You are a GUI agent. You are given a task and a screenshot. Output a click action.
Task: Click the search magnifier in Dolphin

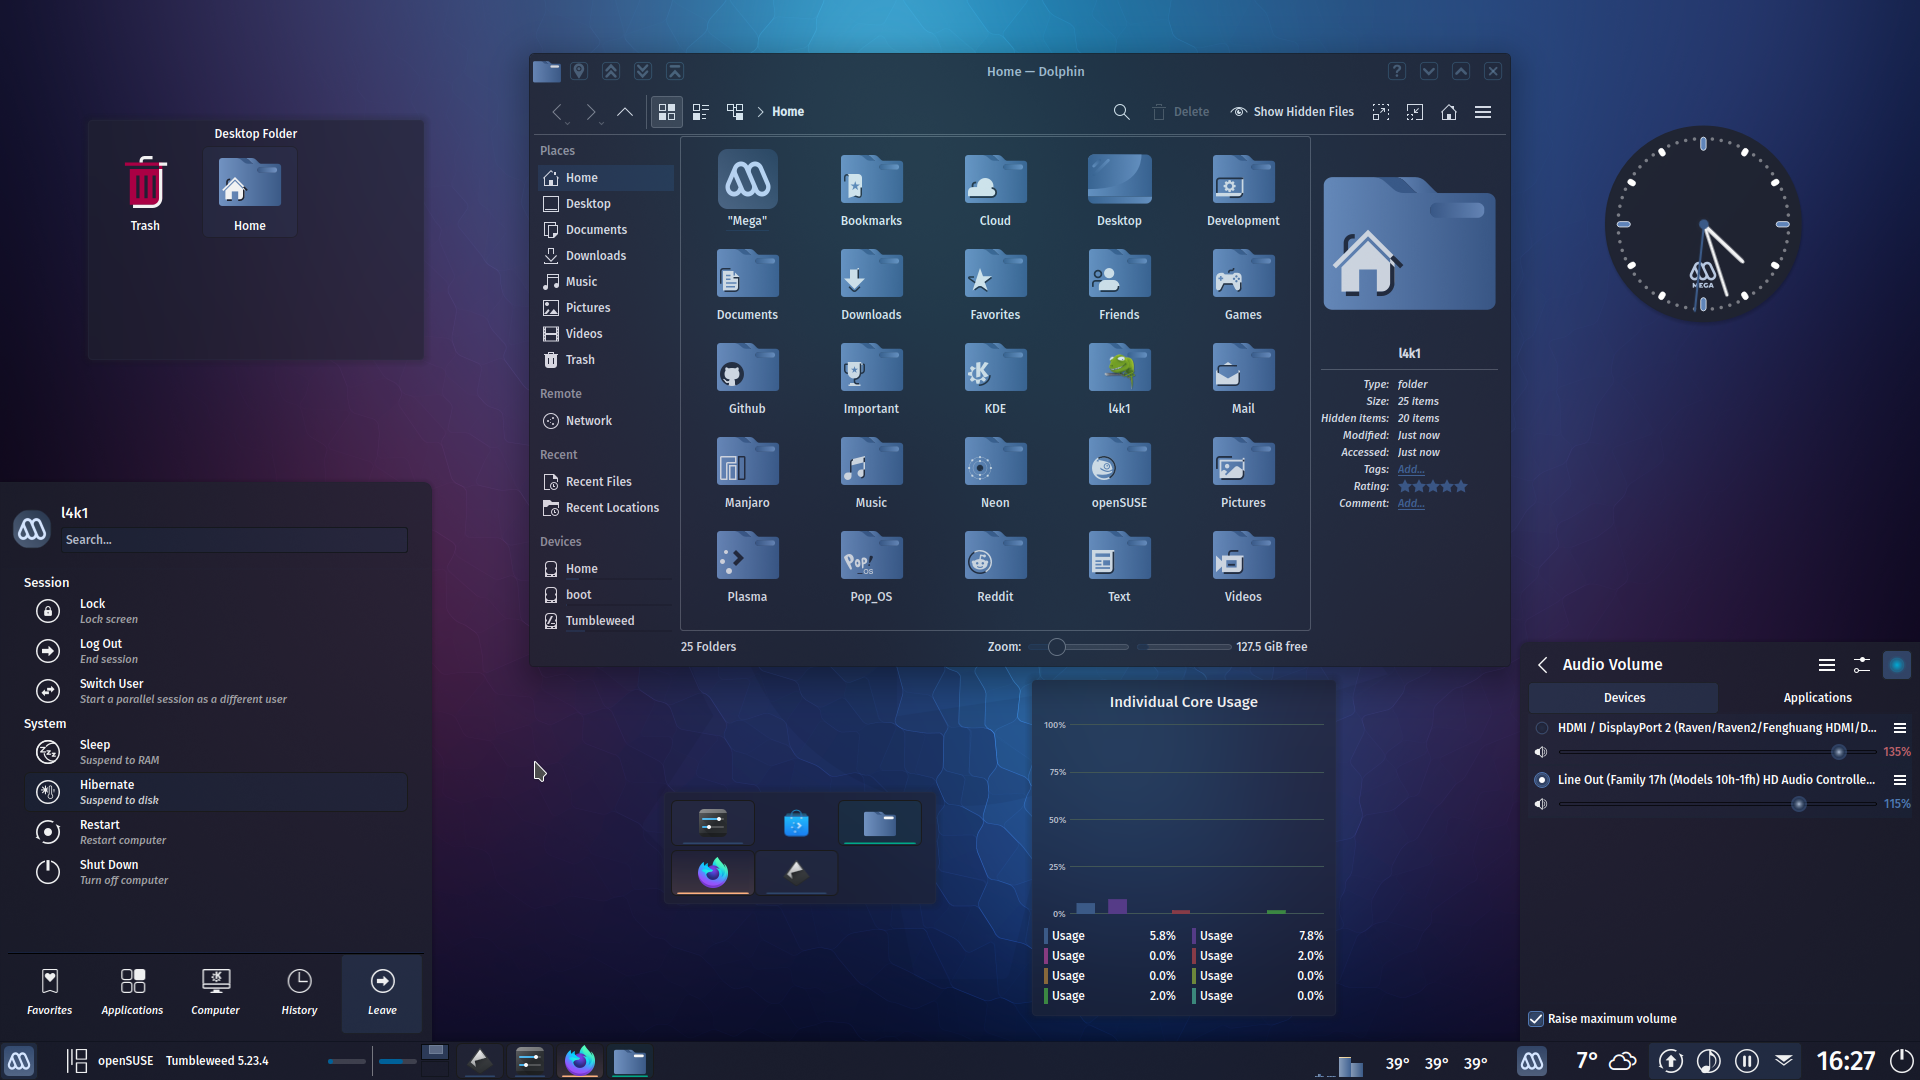click(1121, 111)
